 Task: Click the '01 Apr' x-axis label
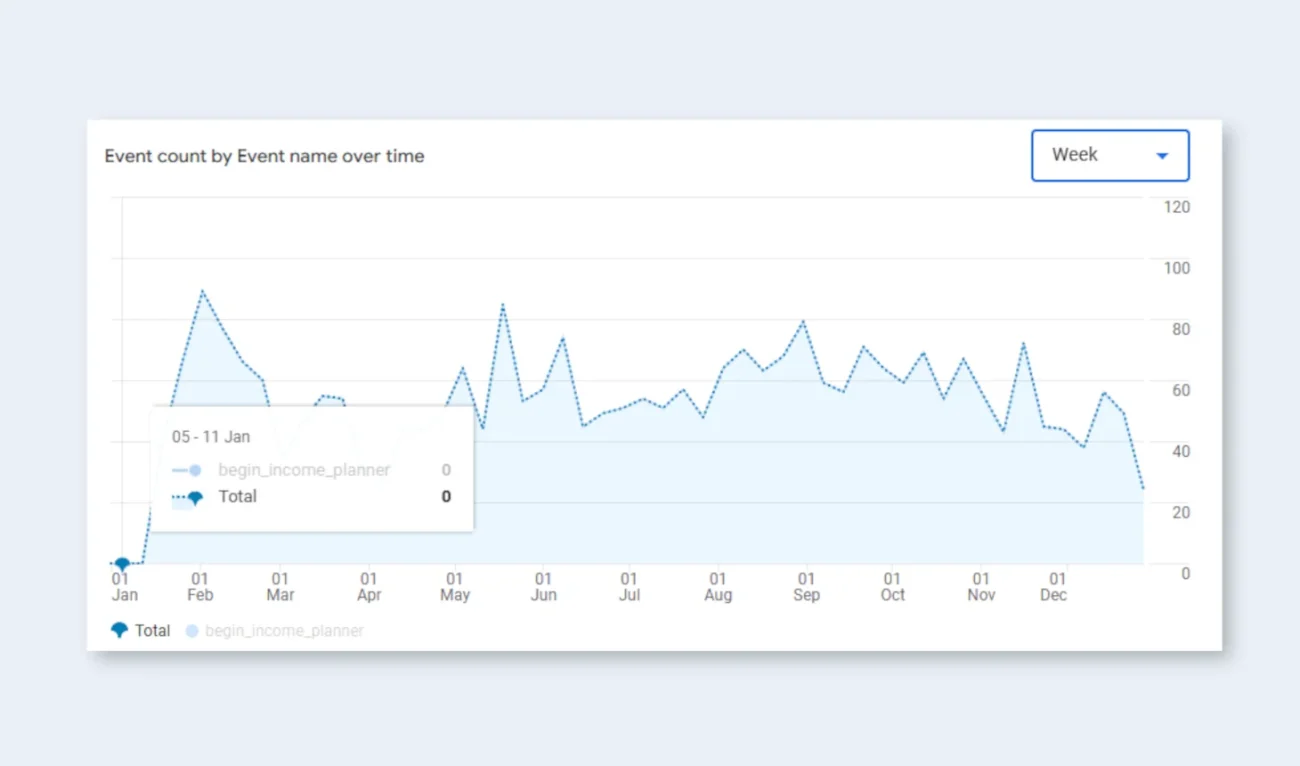(369, 587)
